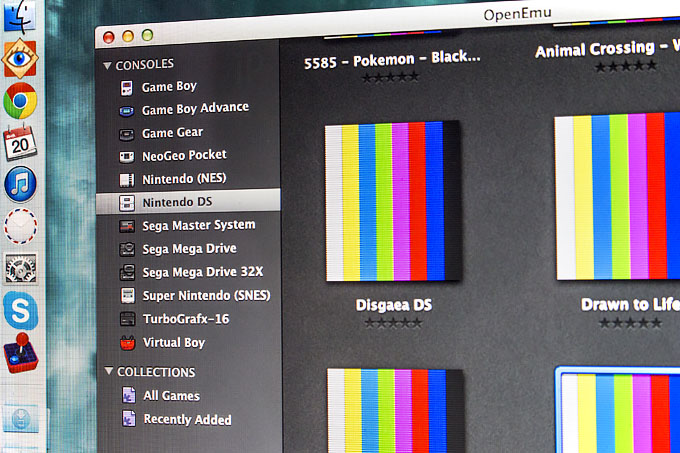Select the cover below Disgaea DS

tap(396, 411)
